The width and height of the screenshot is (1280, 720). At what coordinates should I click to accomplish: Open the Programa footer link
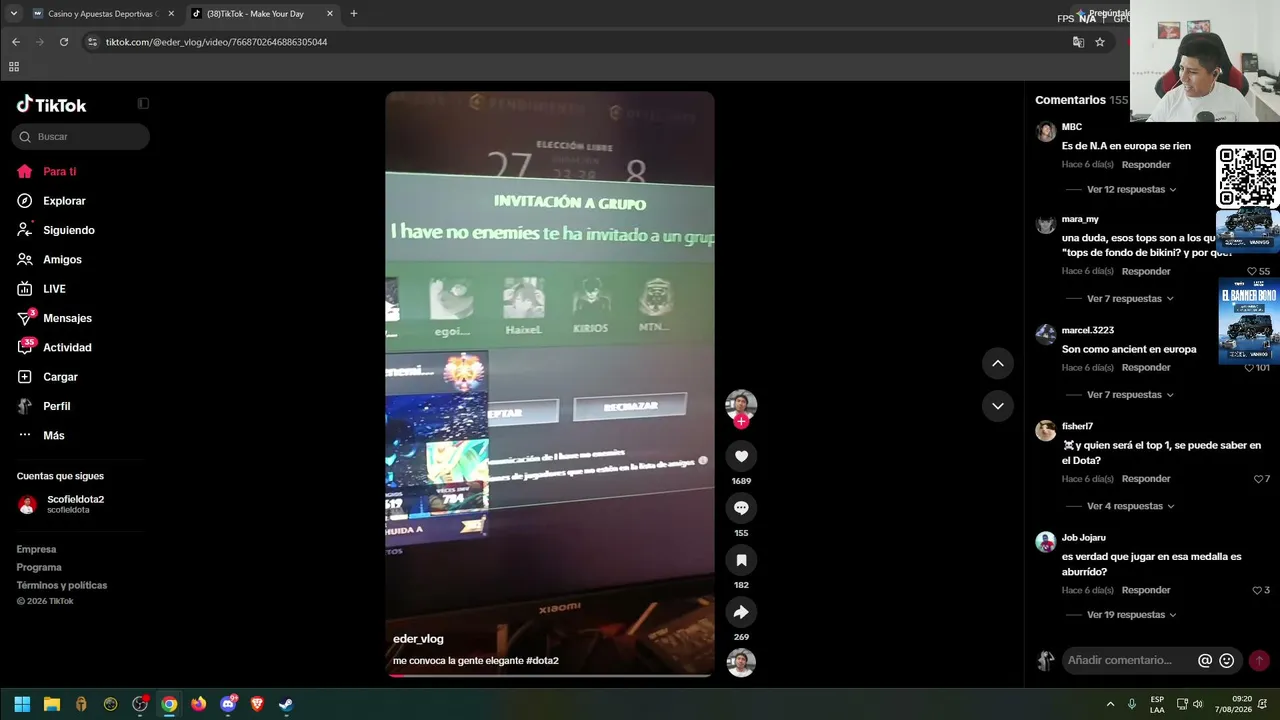[39, 568]
